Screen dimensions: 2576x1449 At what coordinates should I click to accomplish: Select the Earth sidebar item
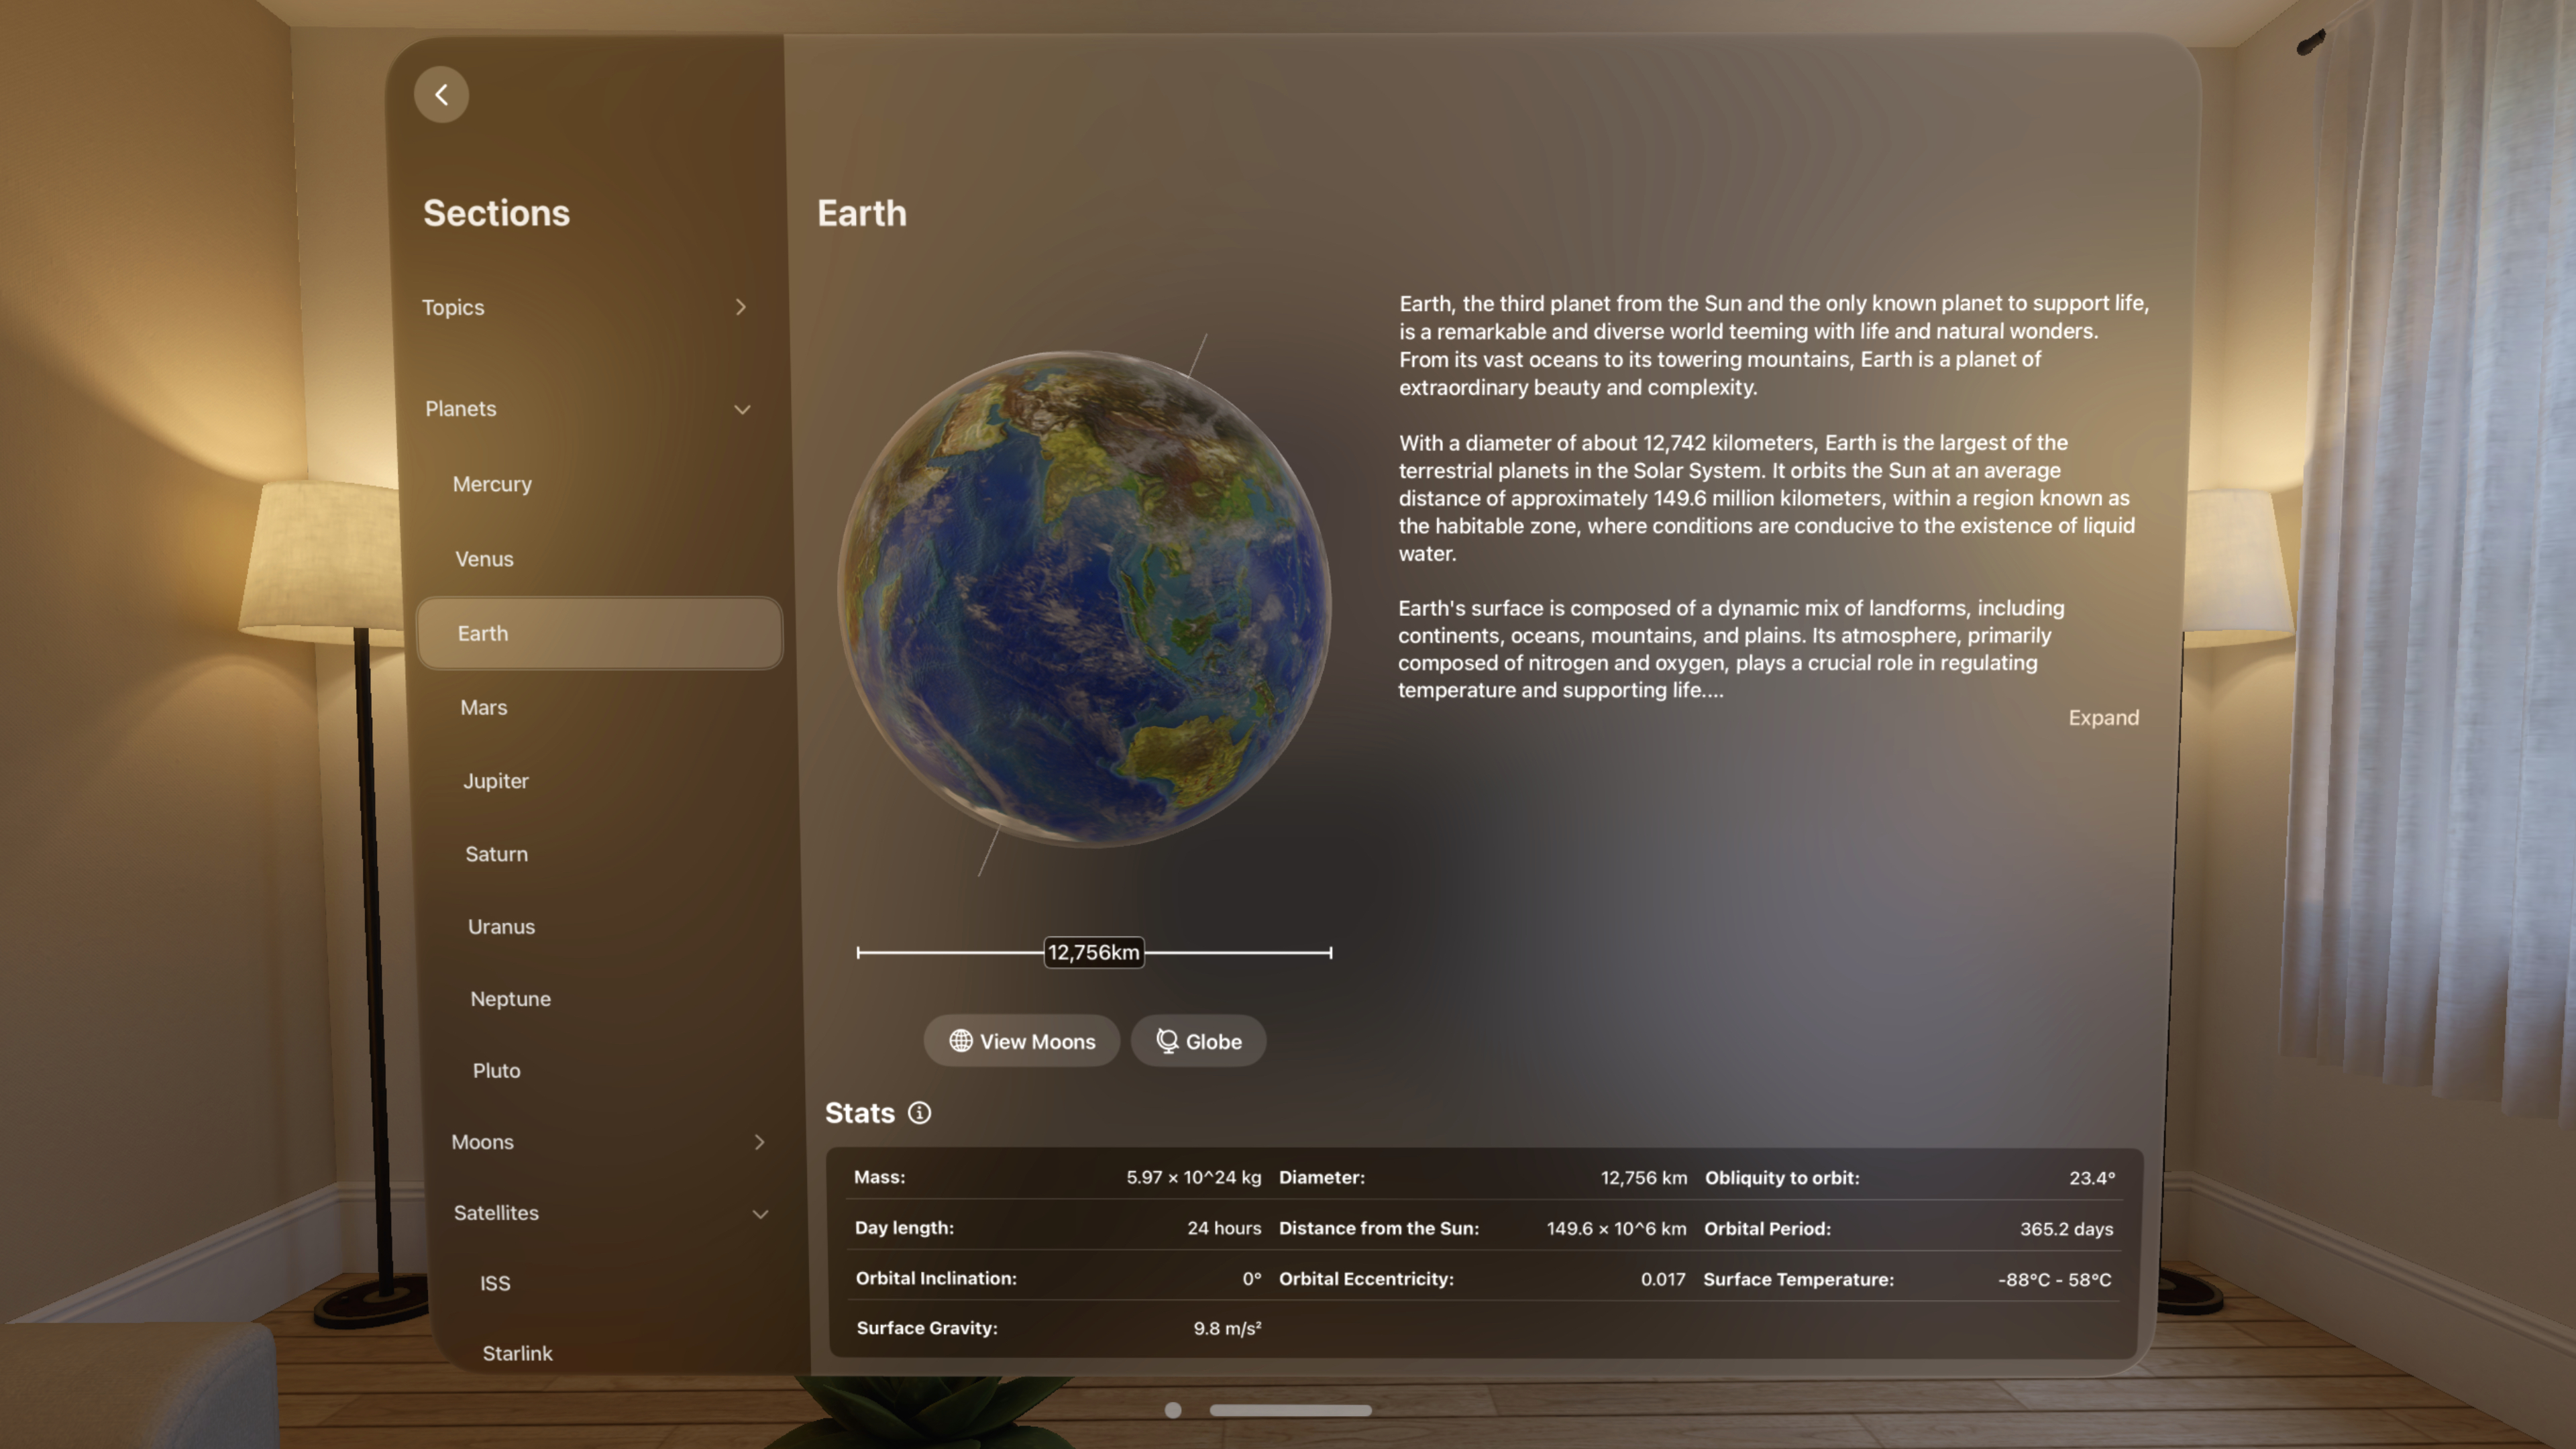(x=599, y=633)
